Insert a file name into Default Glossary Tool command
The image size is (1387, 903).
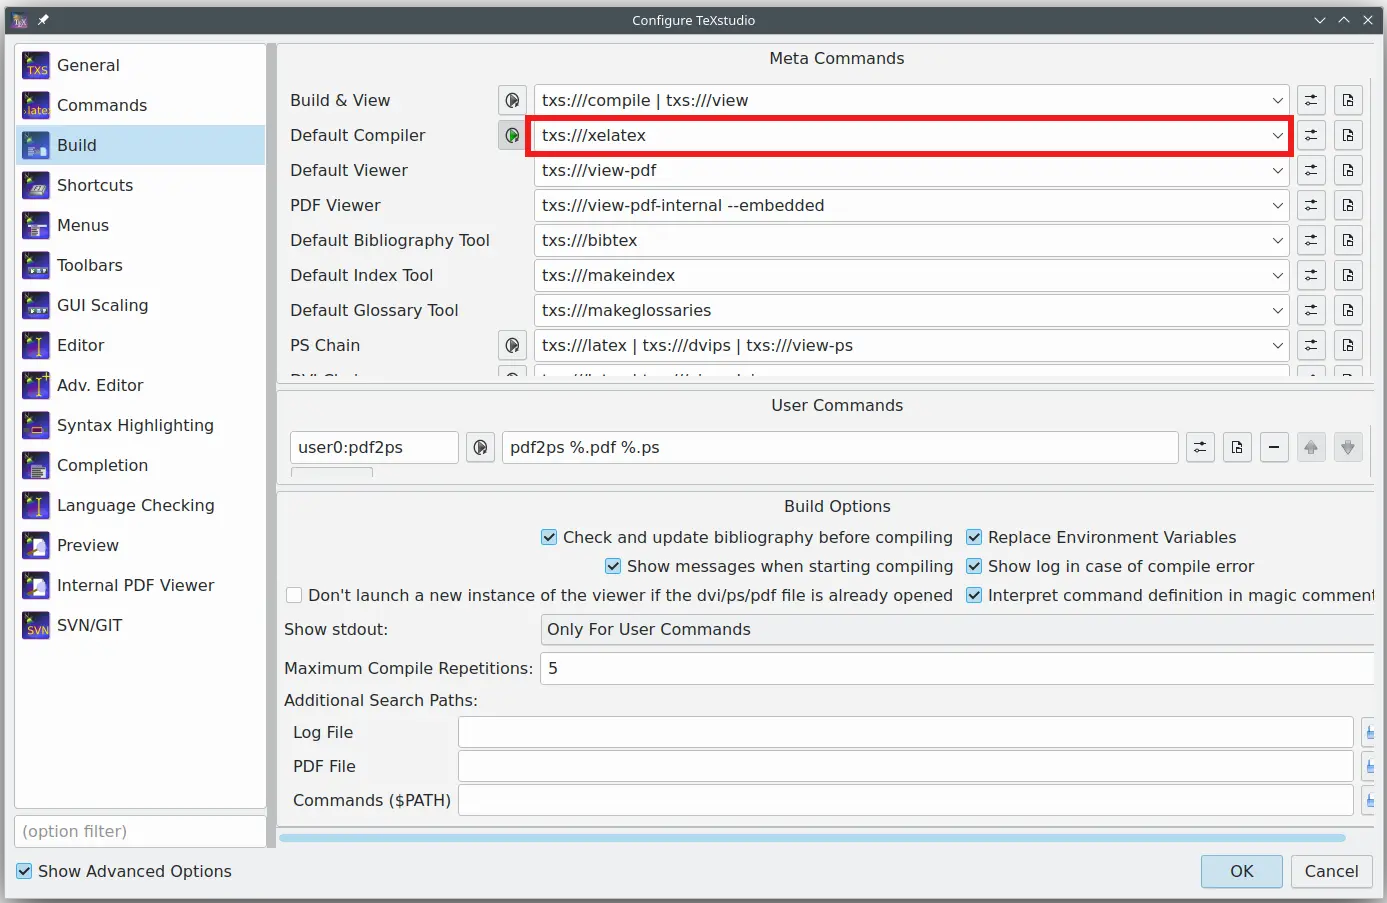pos(1348,310)
